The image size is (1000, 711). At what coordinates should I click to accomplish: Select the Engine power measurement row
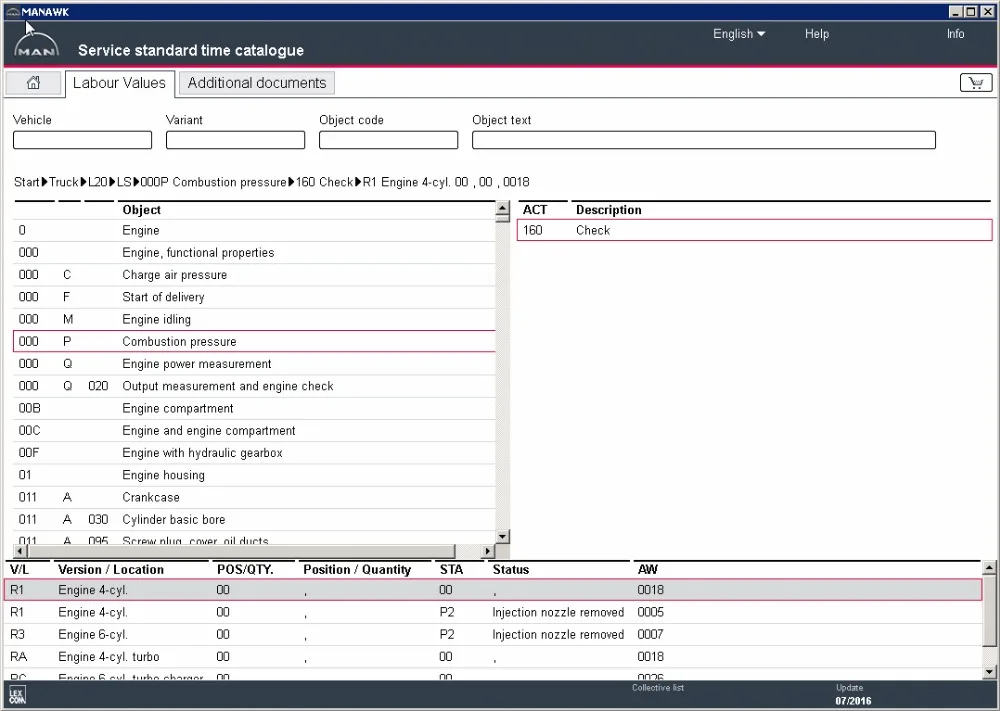254,364
